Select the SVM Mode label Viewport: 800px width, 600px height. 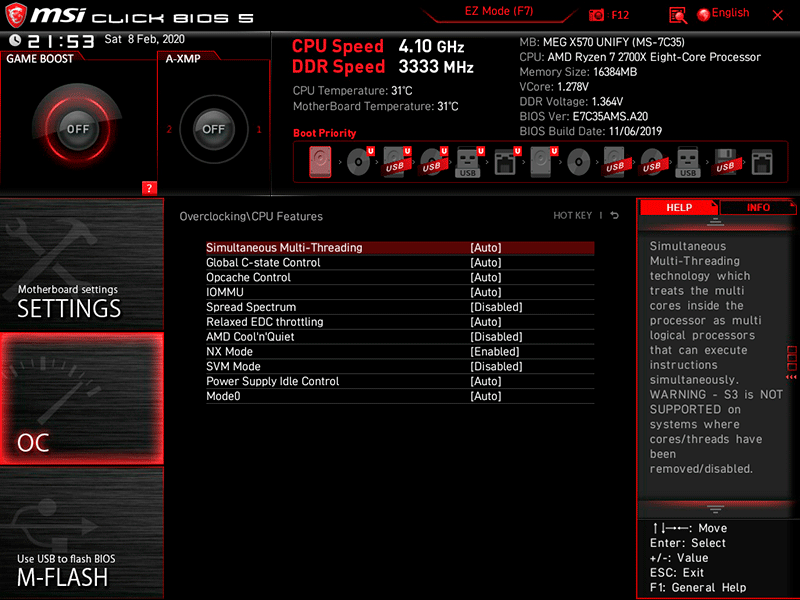pos(233,366)
